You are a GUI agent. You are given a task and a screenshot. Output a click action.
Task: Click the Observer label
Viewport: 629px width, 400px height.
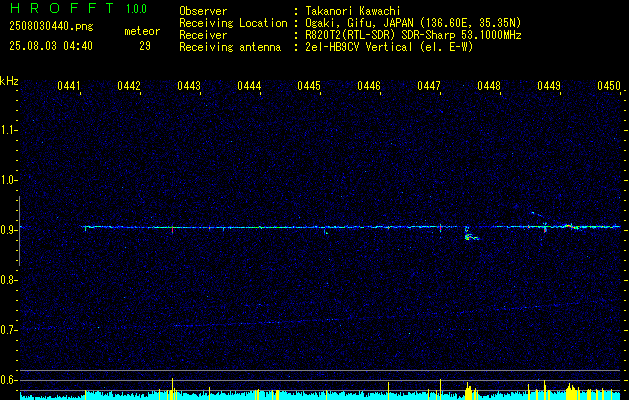point(203,11)
